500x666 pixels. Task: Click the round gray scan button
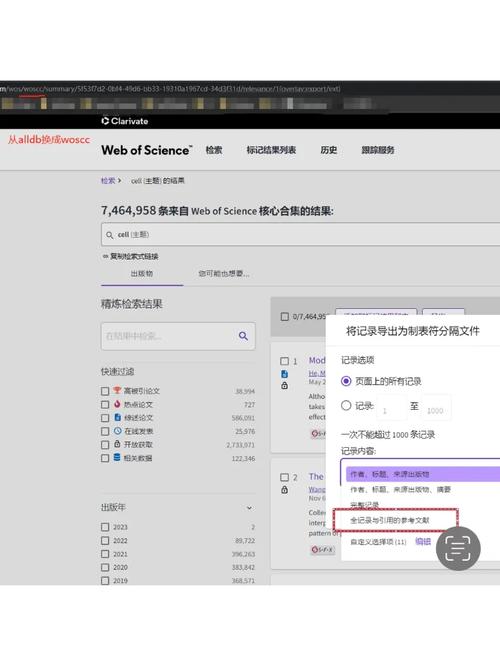pyautogui.click(x=458, y=548)
